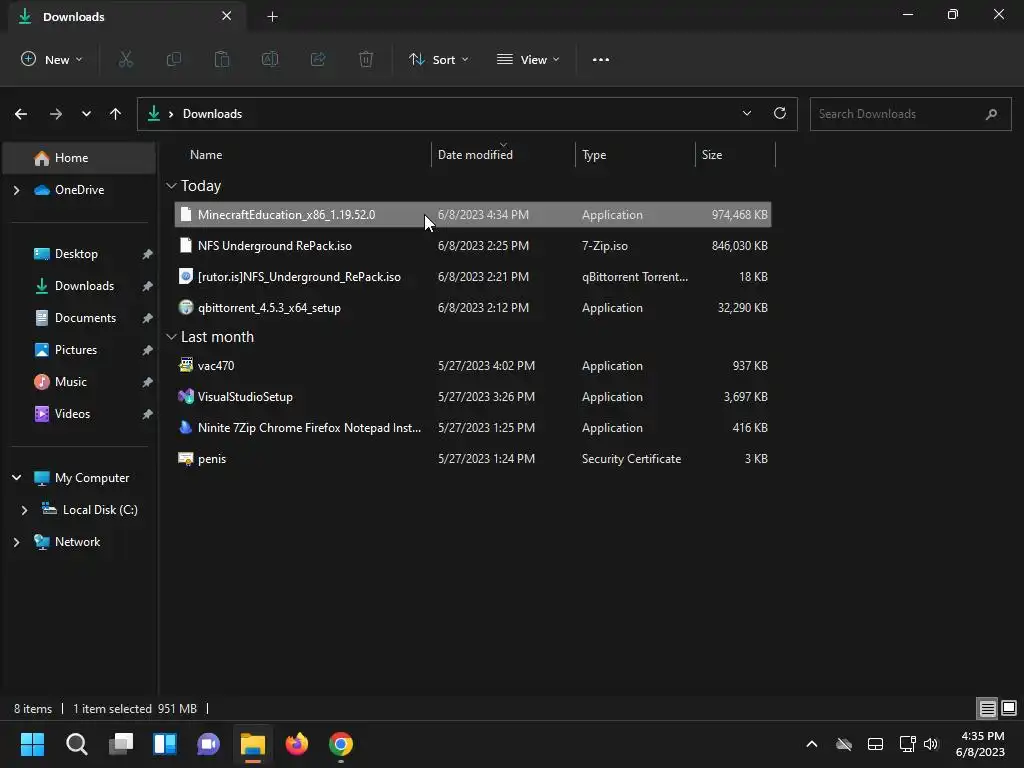Image resolution: width=1024 pixels, height=768 pixels.
Task: Click the Search Downloads input field
Action: [910, 114]
